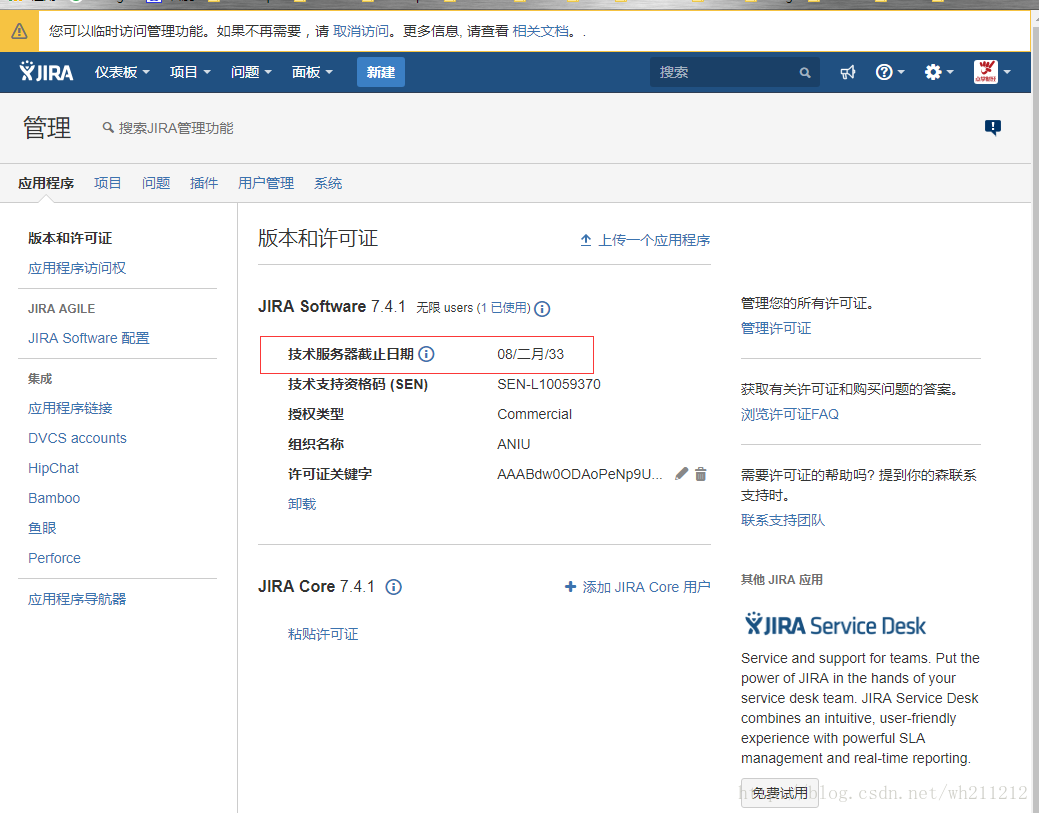The image size is (1039, 813).
Task: Click info icon next to JIRA Core 7.4.1
Action: 394,587
